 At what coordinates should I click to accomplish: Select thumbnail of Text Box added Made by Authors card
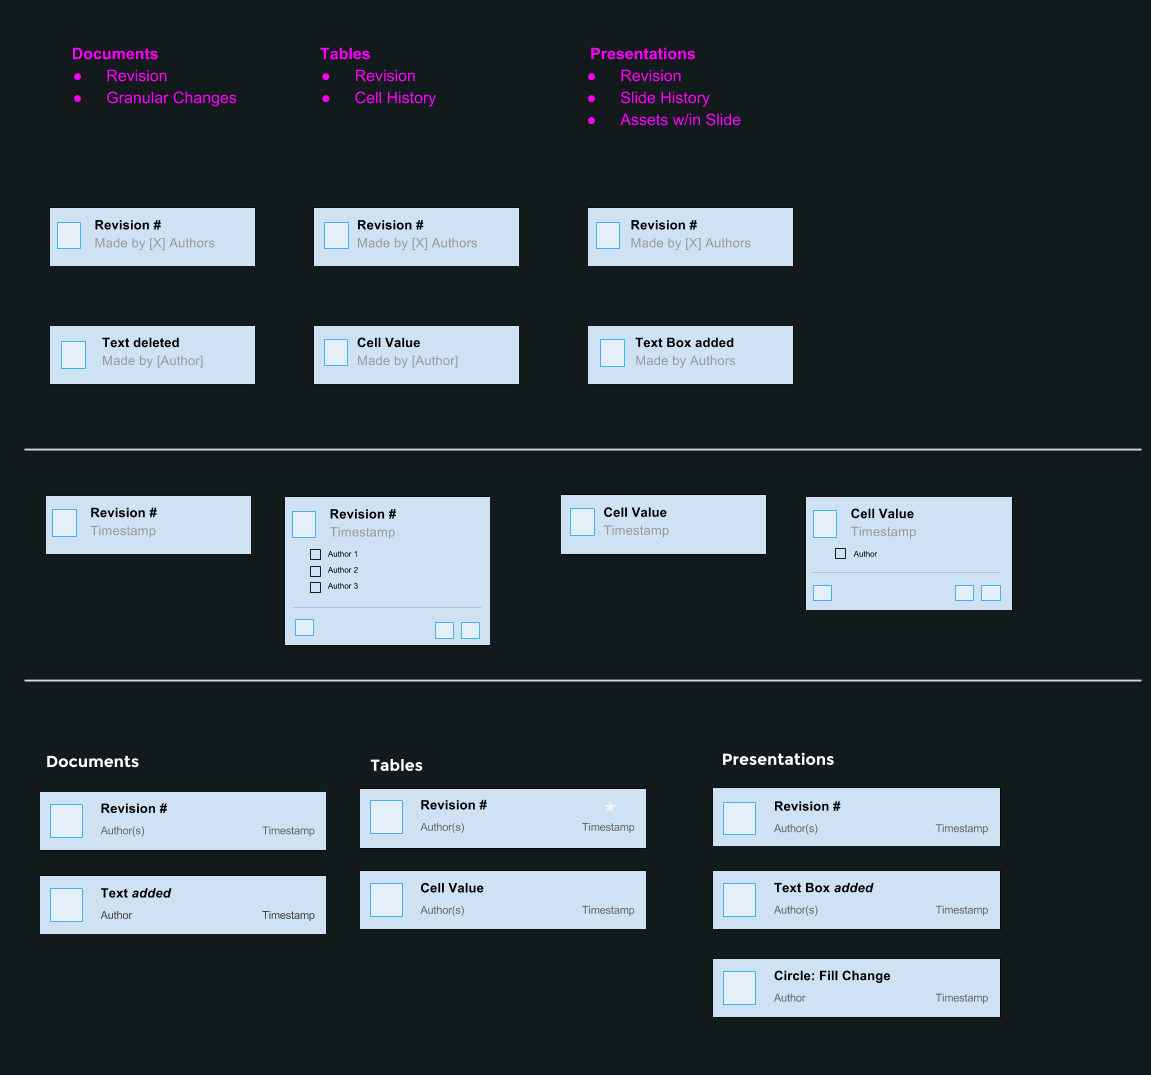[612, 352]
